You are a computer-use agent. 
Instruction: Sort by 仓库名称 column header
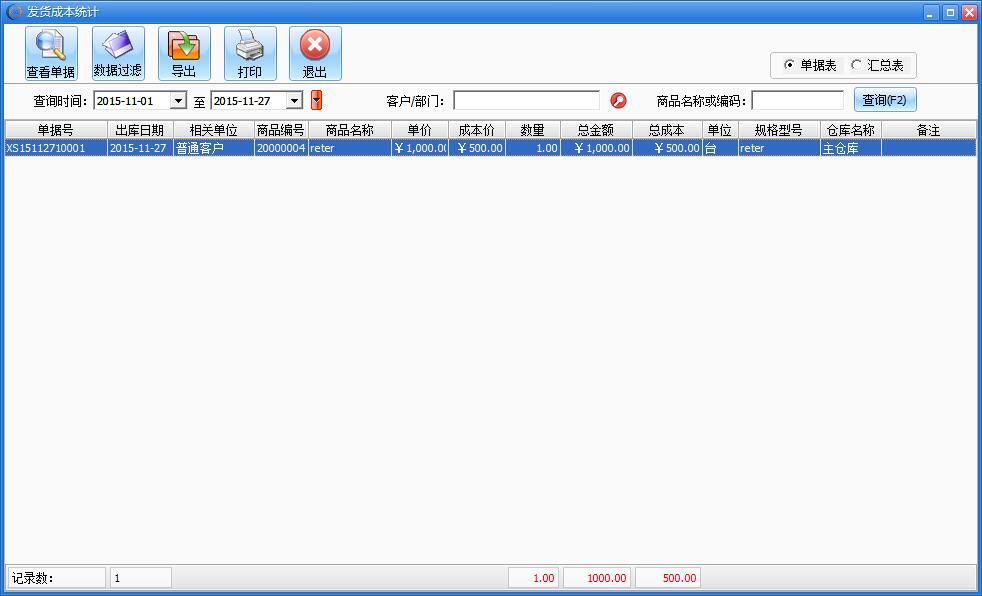[851, 130]
